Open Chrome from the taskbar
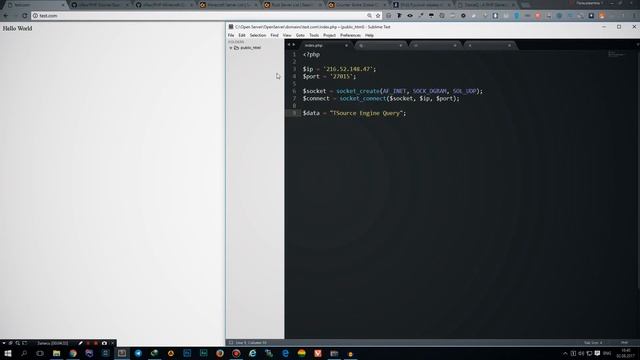 pyautogui.click(x=73, y=353)
